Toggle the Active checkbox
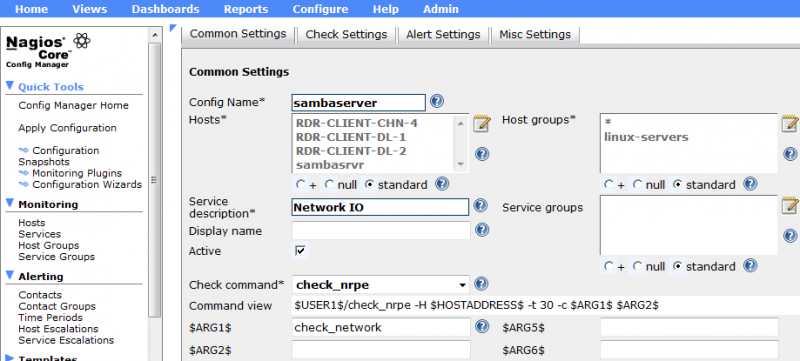The height and width of the screenshot is (361, 800). coord(301,251)
